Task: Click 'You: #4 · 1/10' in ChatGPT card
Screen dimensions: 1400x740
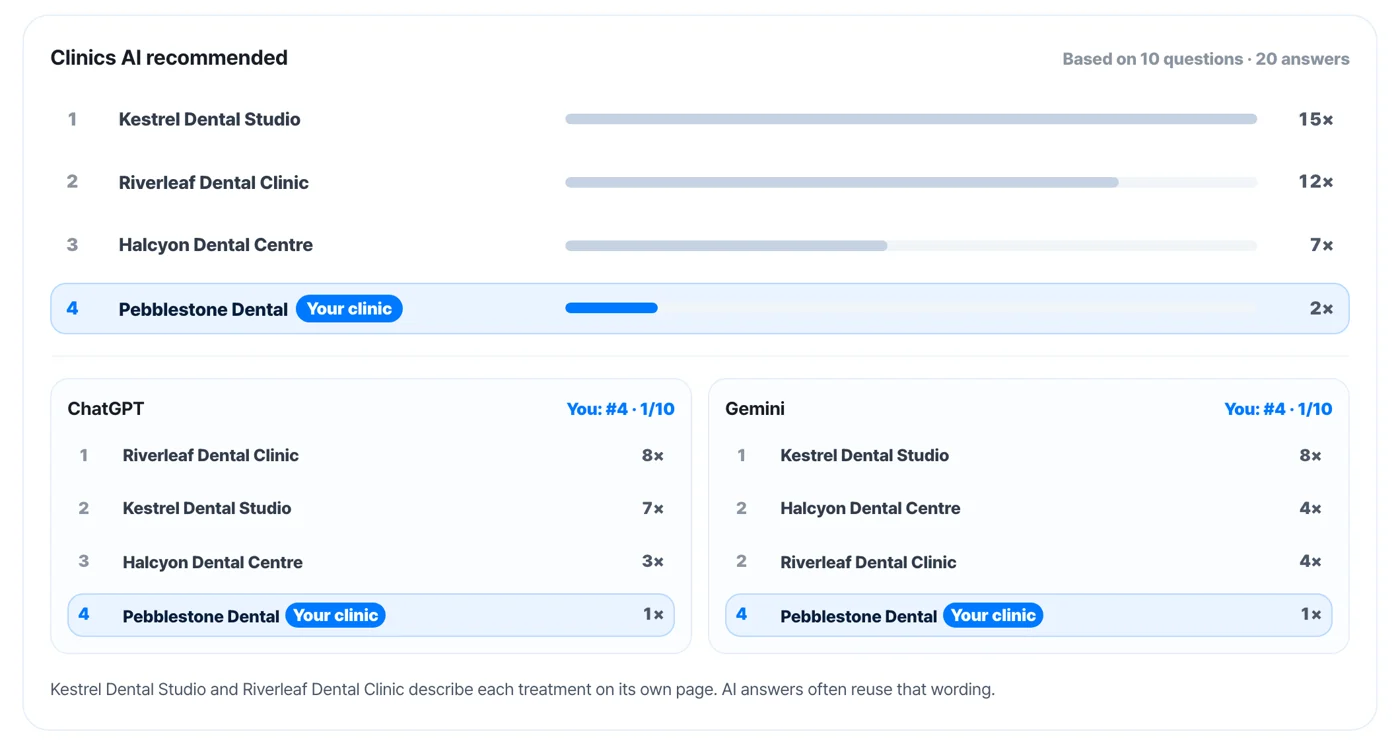Action: [620, 409]
